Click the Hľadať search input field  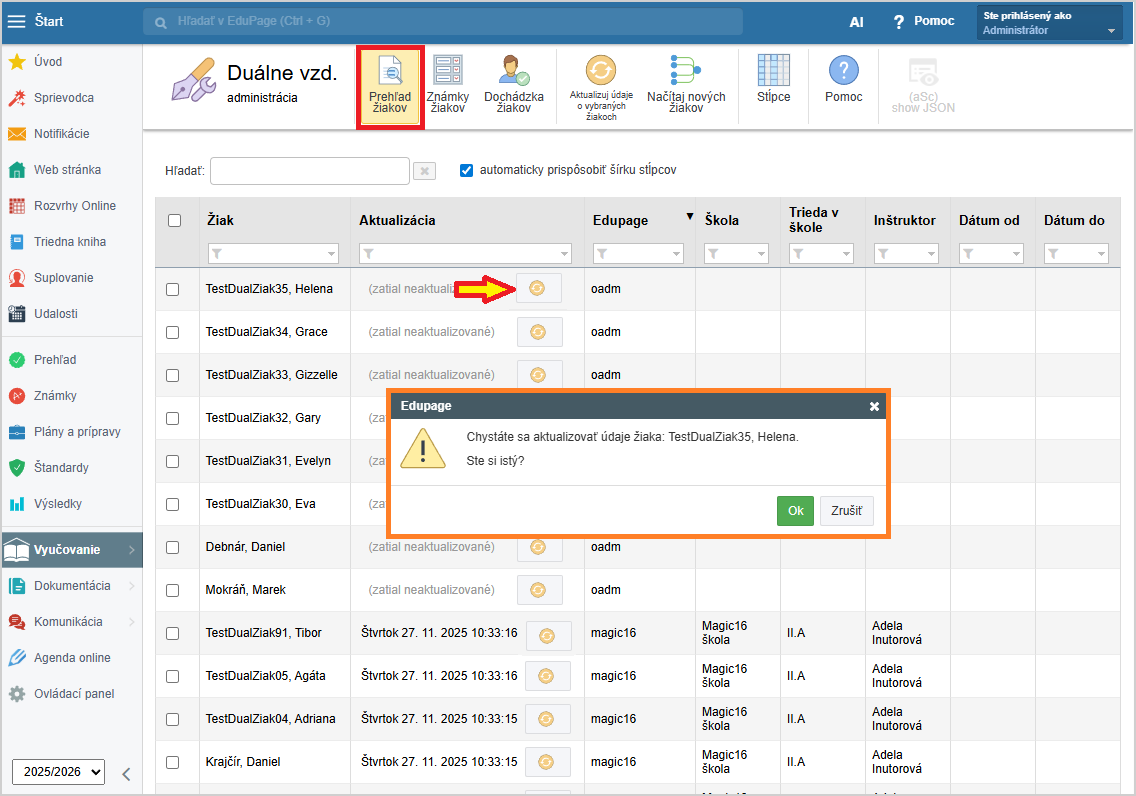pos(309,171)
